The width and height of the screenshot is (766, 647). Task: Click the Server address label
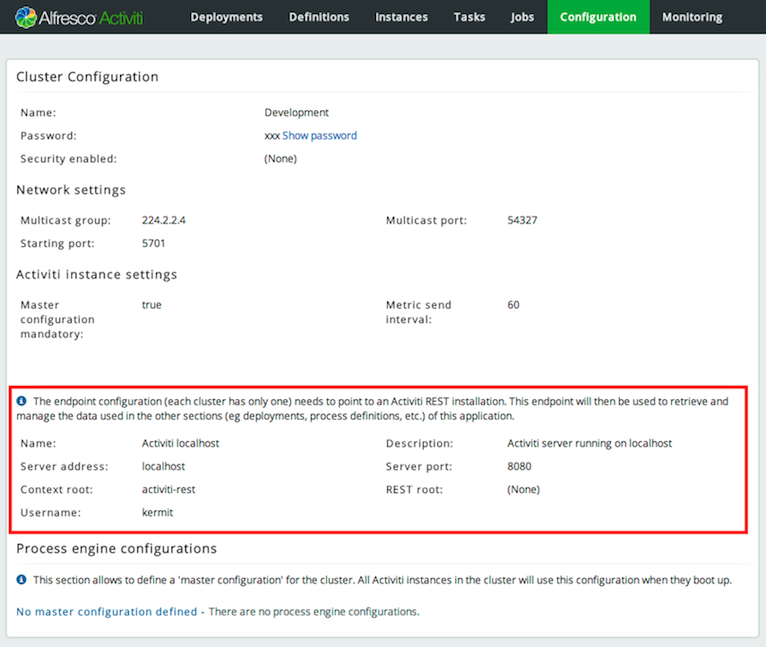64,466
